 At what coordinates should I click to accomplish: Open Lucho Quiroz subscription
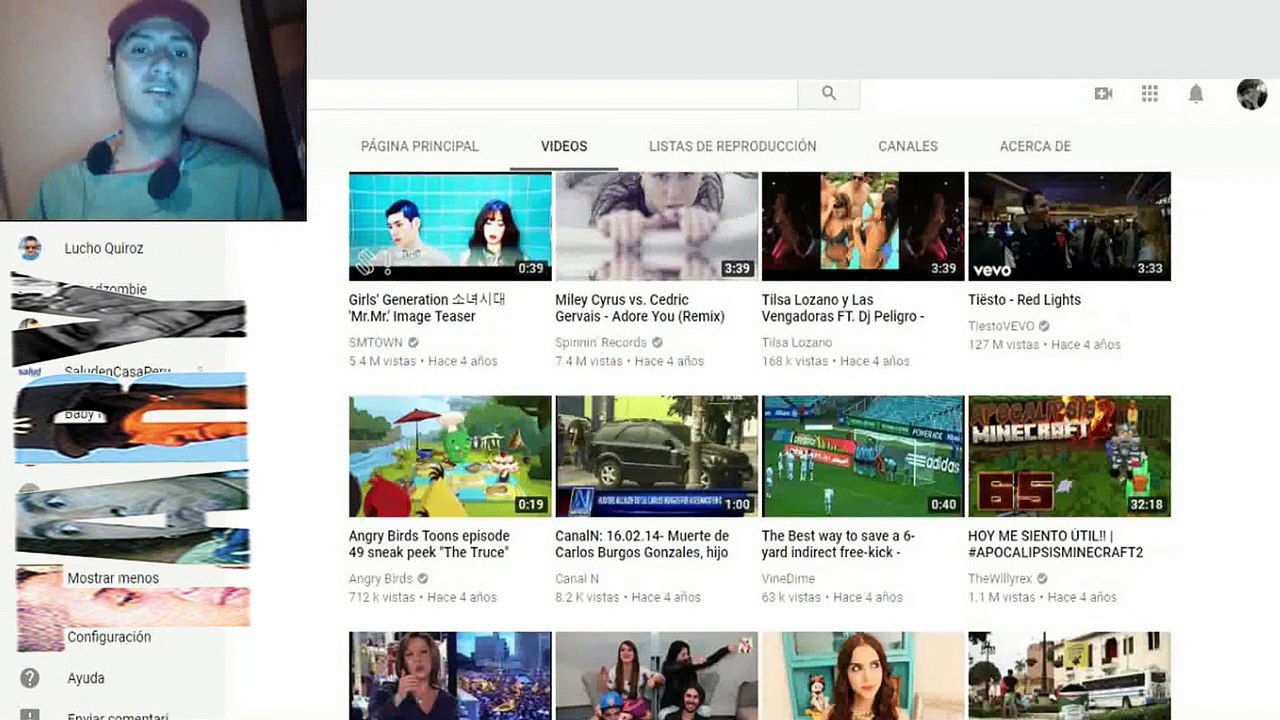(x=104, y=248)
